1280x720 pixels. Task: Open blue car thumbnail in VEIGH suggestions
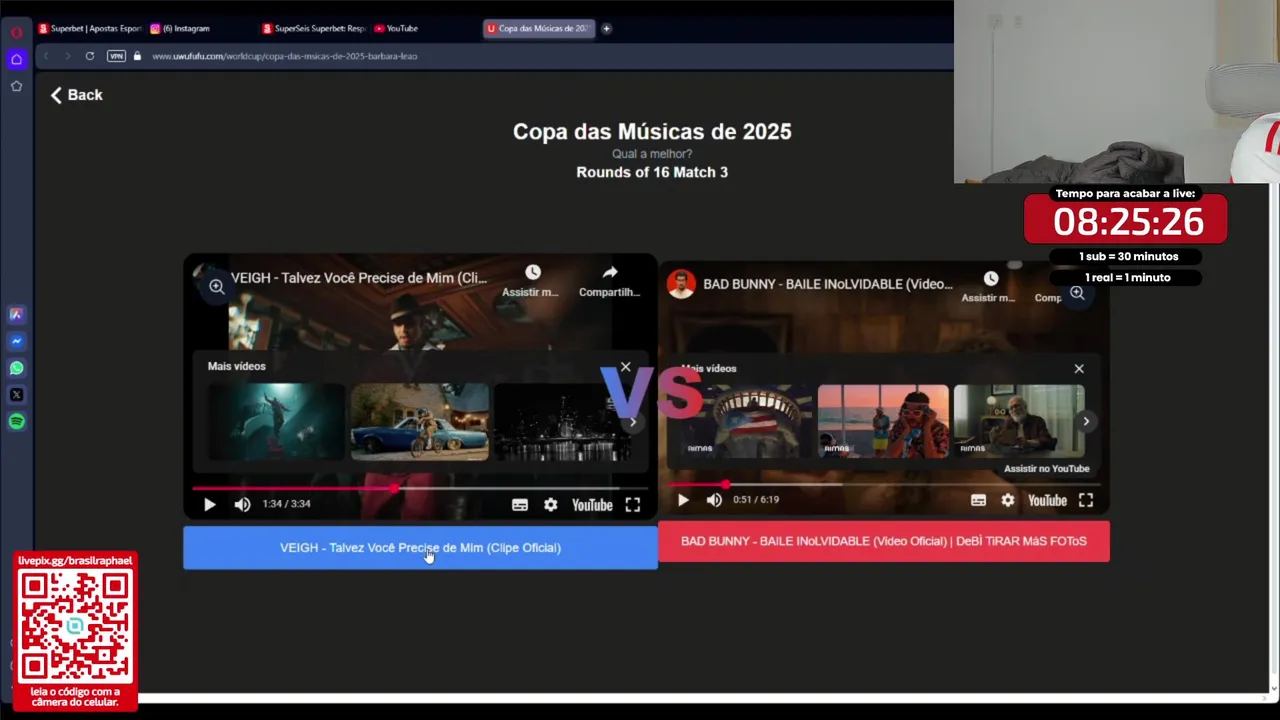pyautogui.click(x=420, y=422)
